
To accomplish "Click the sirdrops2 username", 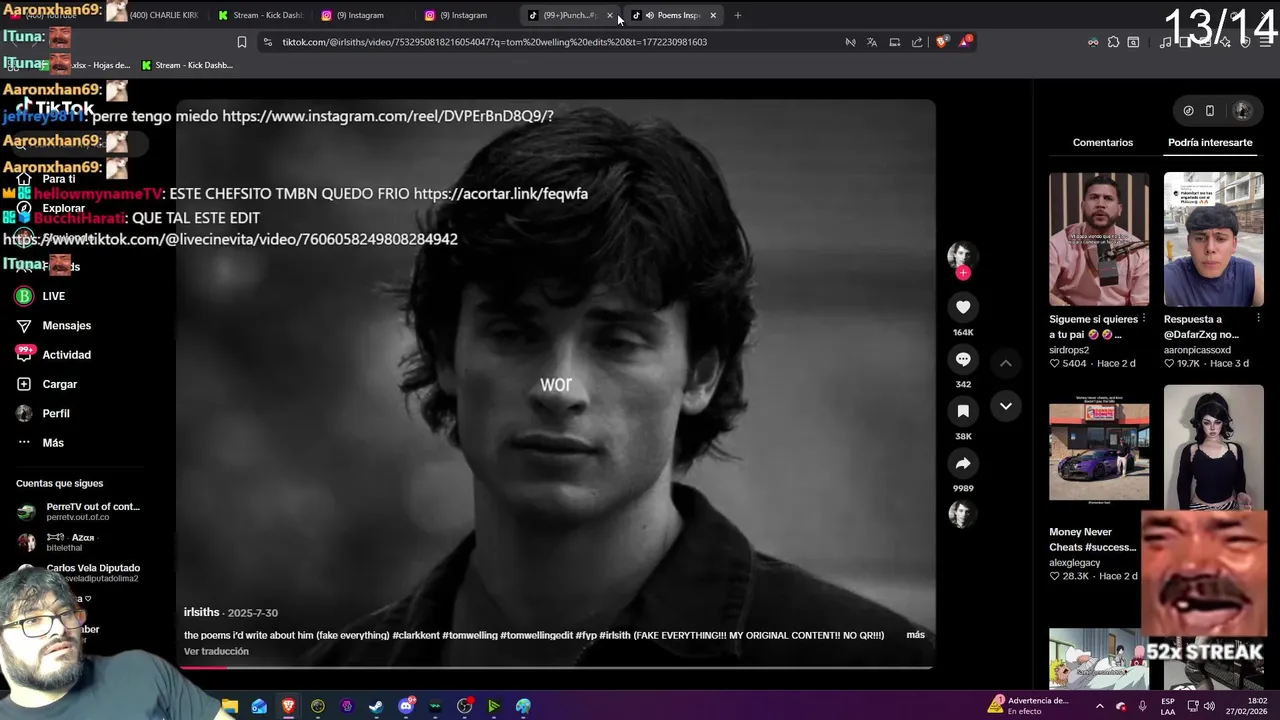I will click(1069, 350).
